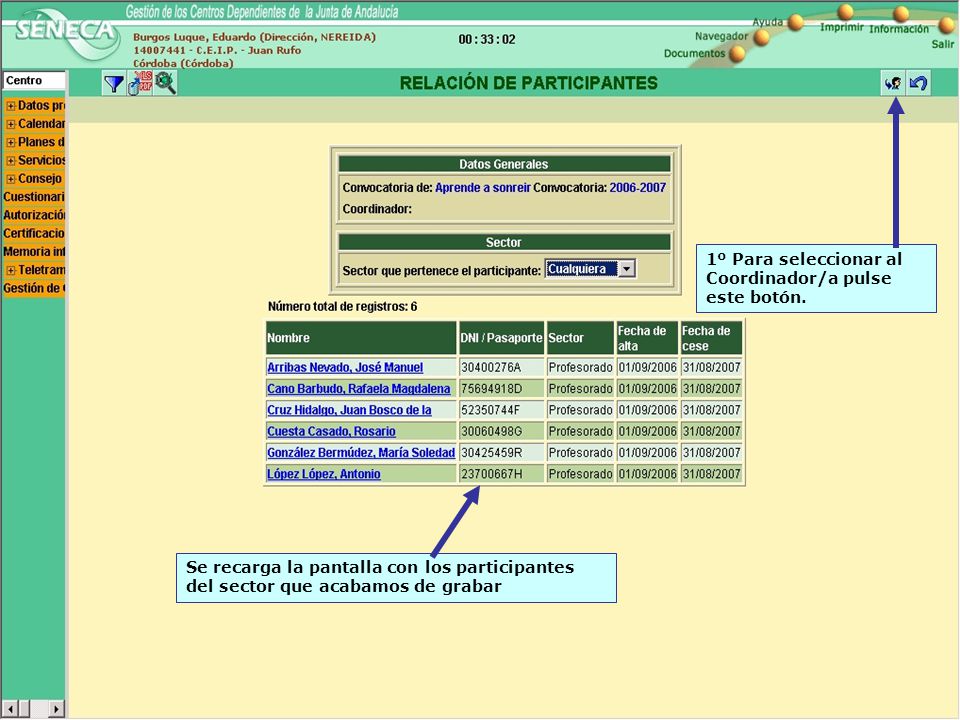Open participant Arribas Nevado, José Manuel
This screenshot has height=720, width=960.
click(x=345, y=367)
